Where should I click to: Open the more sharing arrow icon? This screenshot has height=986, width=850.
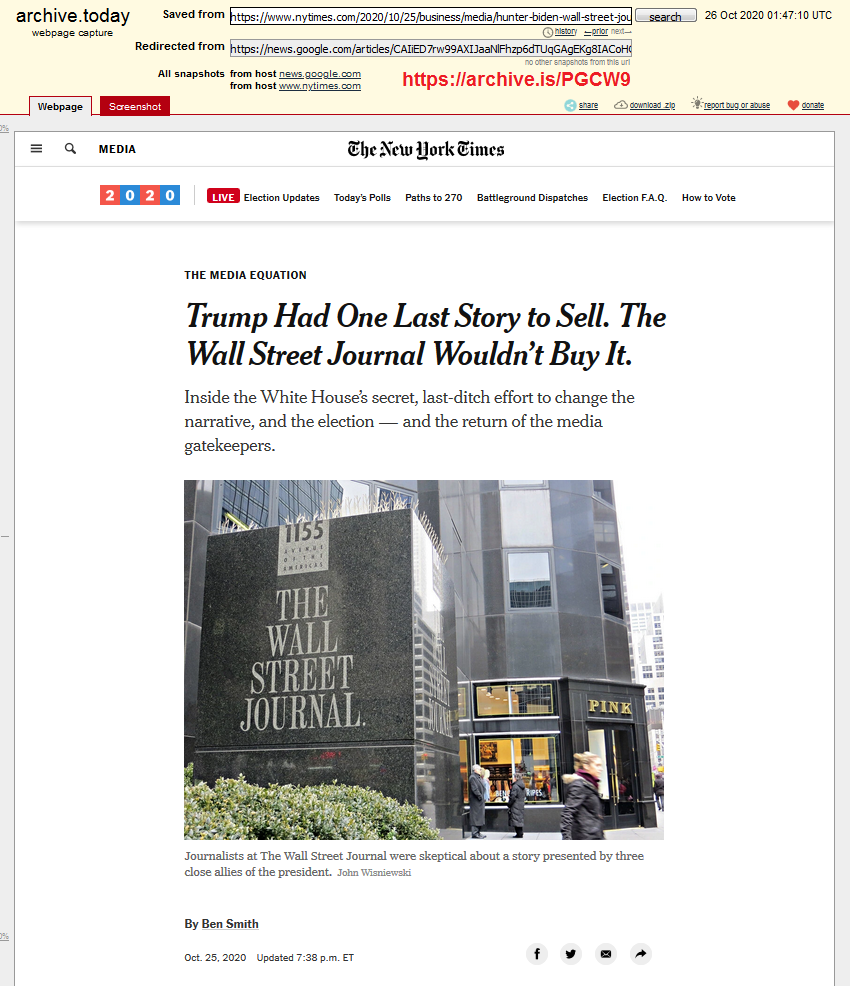pyautogui.click(x=640, y=954)
